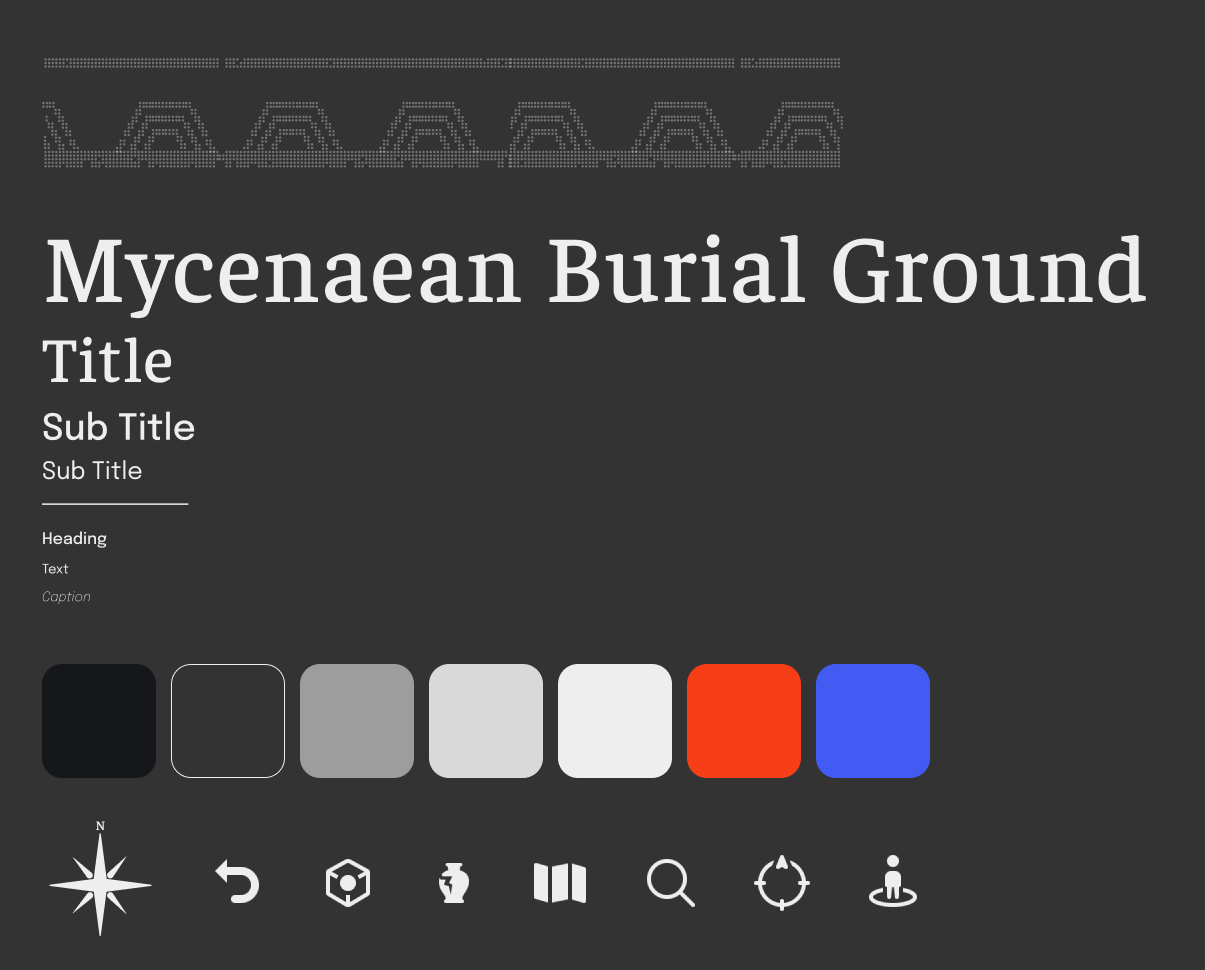Select the off-white color swatch
This screenshot has width=1205, height=970.
click(614, 720)
